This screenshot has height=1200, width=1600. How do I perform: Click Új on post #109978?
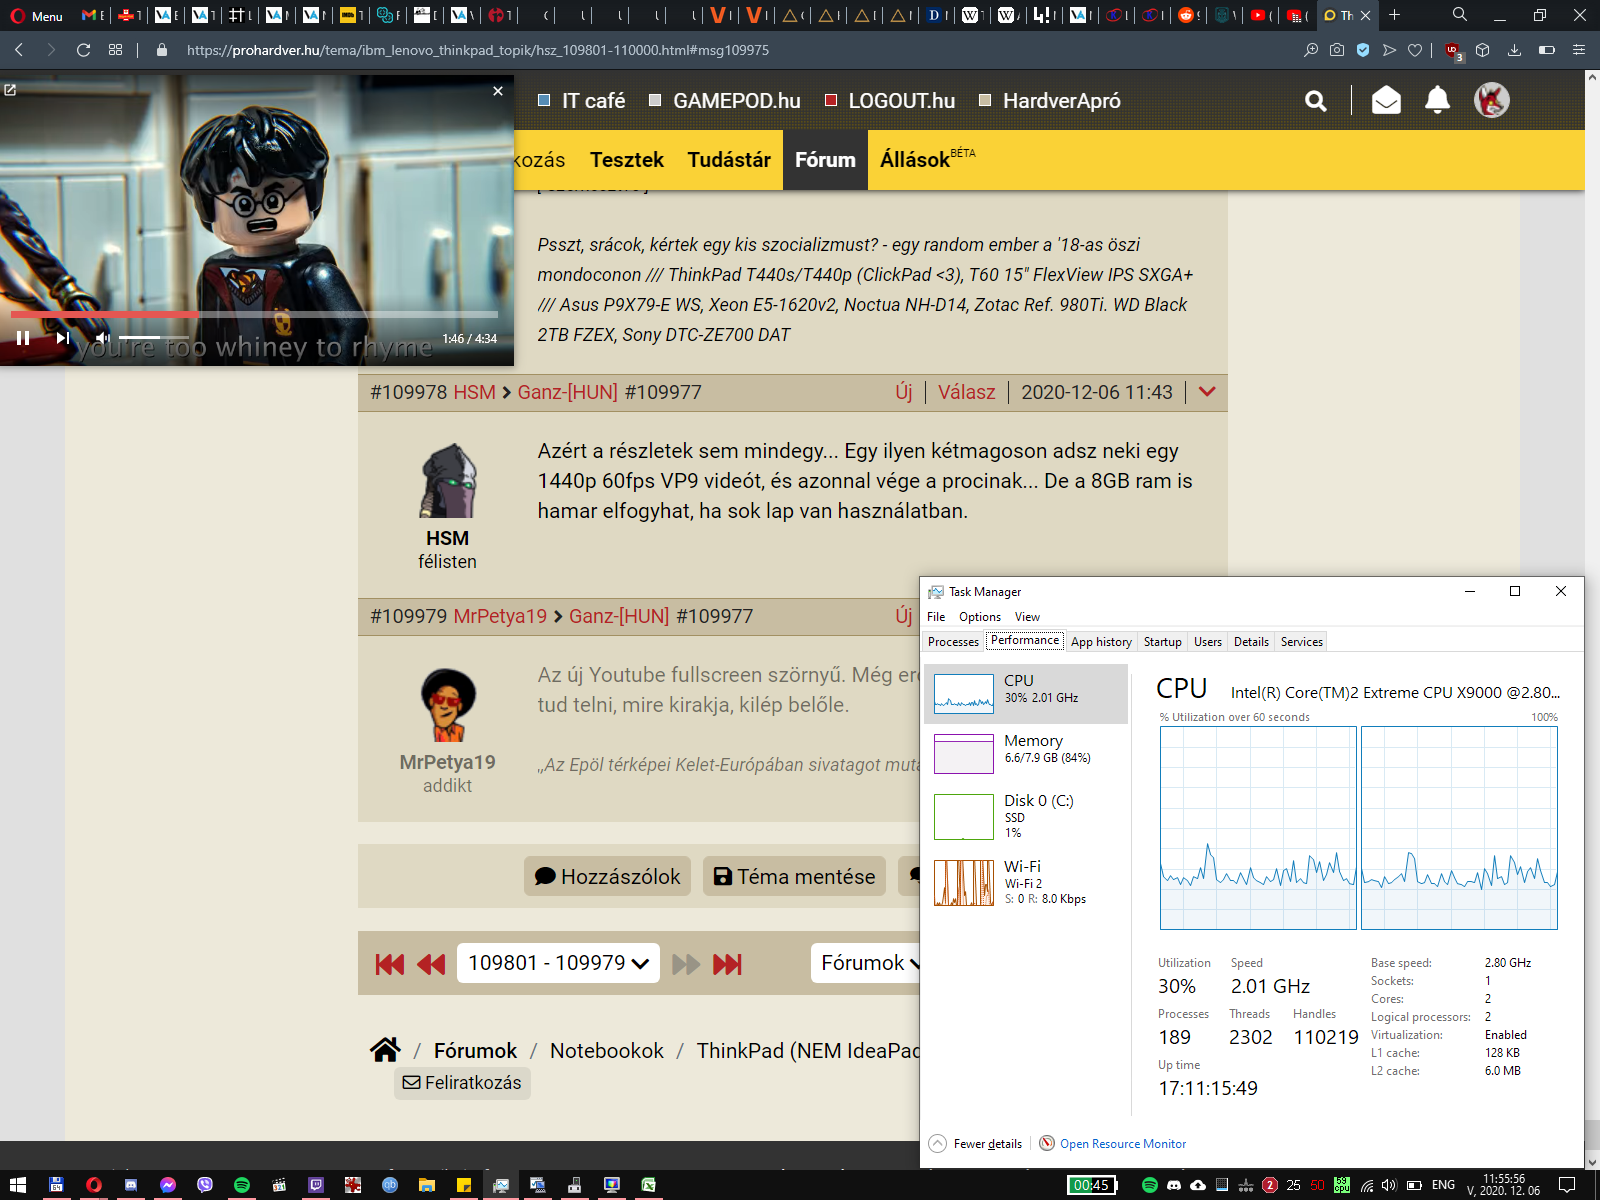pos(904,392)
